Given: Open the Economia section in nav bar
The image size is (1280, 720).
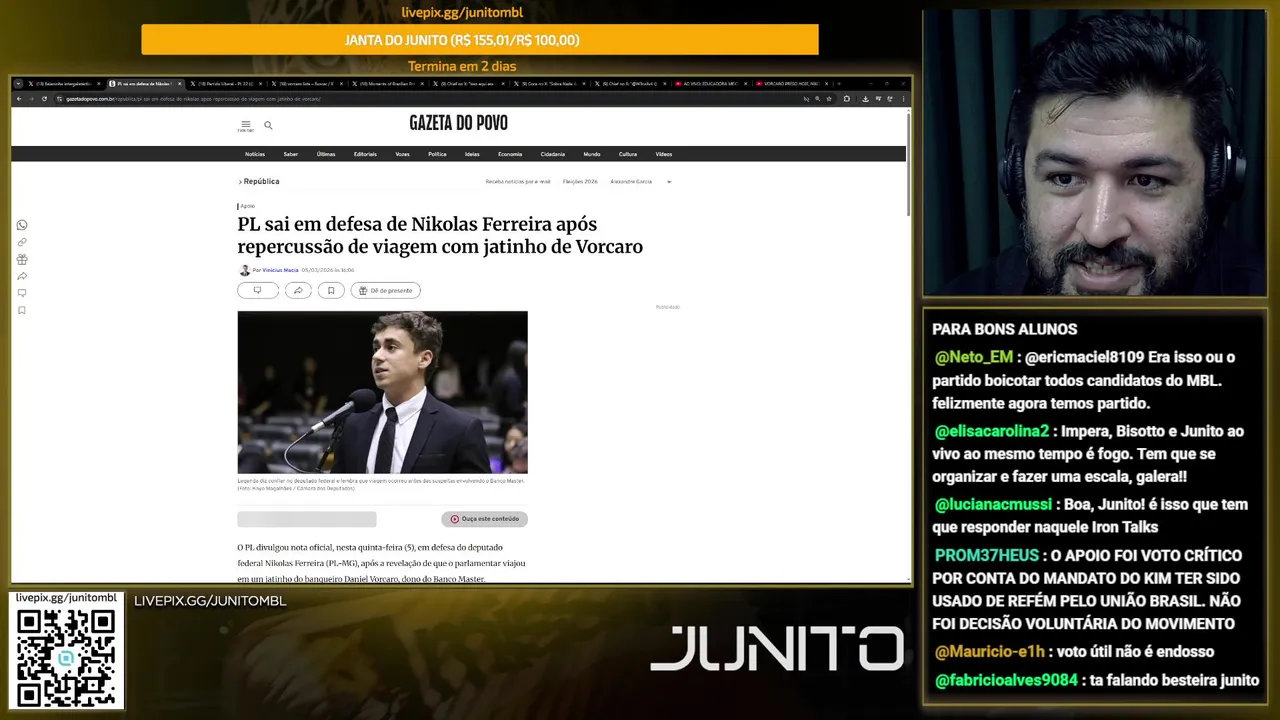Looking at the screenshot, I should tap(510, 154).
